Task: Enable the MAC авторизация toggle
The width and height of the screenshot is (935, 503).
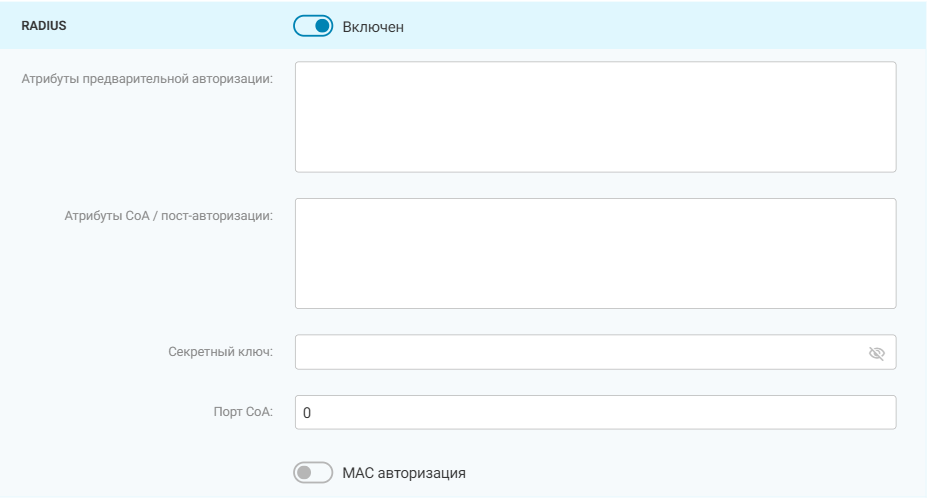Action: 313,472
